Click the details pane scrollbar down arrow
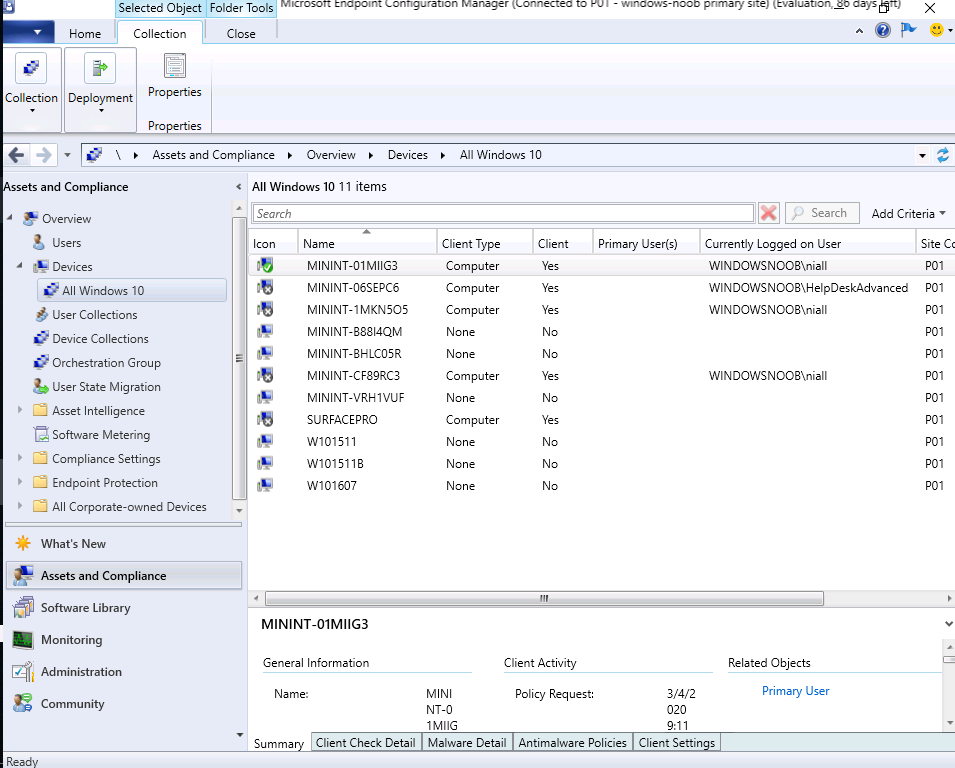Image resolution: width=955 pixels, height=768 pixels. pyautogui.click(x=949, y=723)
